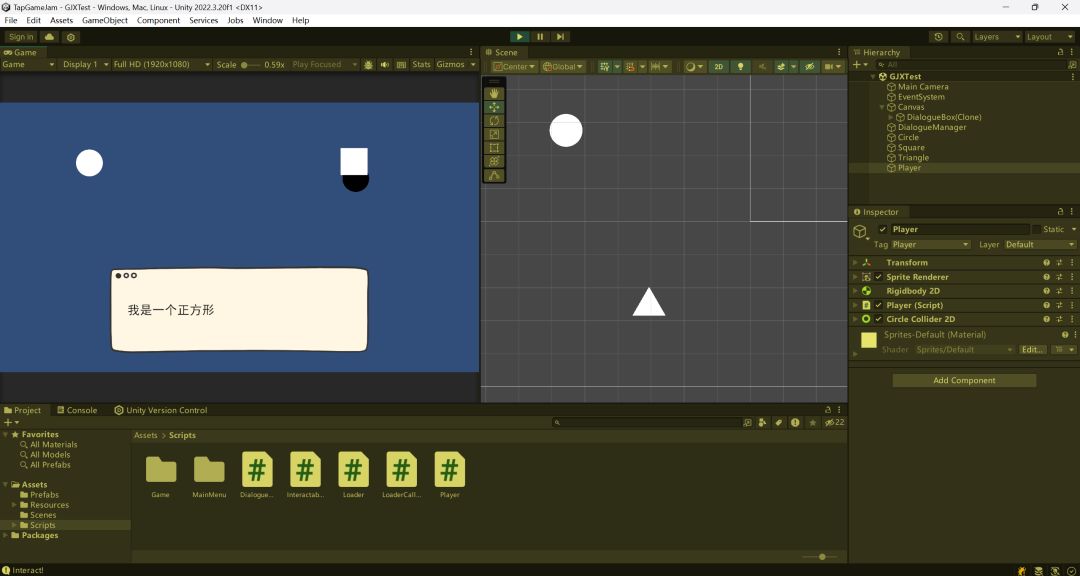Disable the Sprite Renderer component checkbox

coord(879,277)
